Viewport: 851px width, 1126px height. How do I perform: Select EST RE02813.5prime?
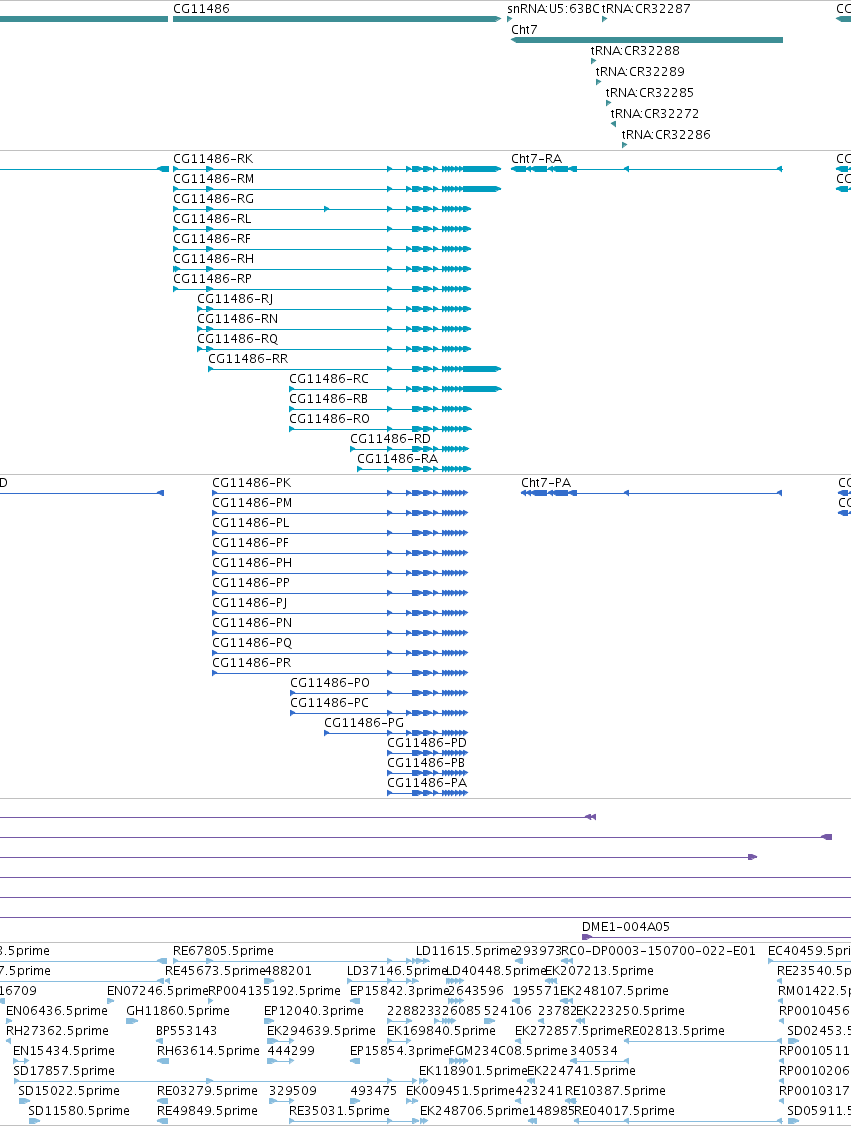click(x=674, y=1031)
